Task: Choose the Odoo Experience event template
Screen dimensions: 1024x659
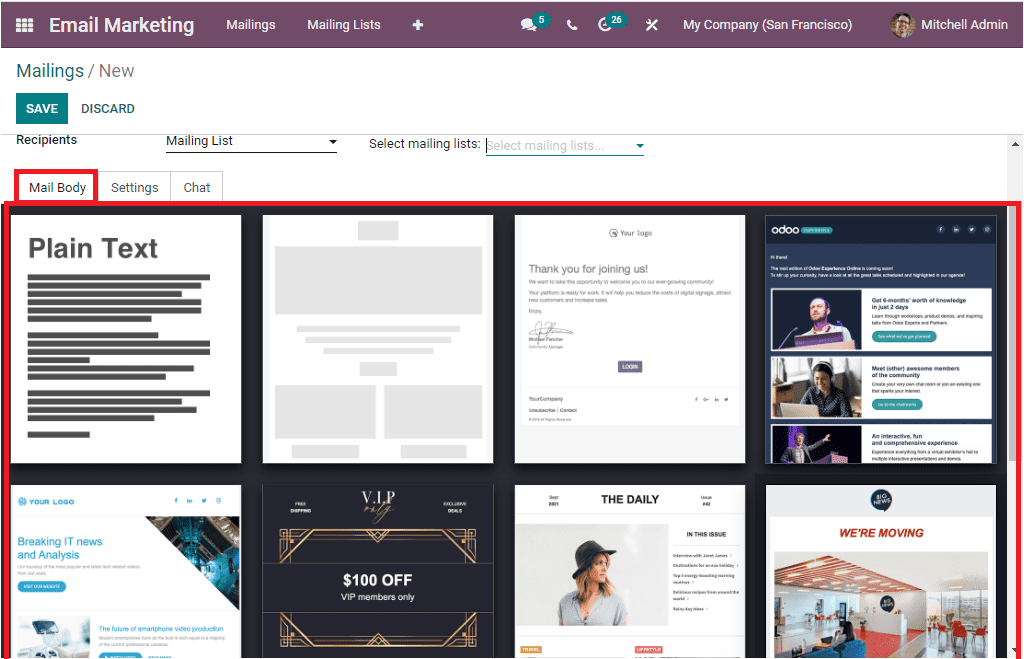Action: [x=881, y=339]
